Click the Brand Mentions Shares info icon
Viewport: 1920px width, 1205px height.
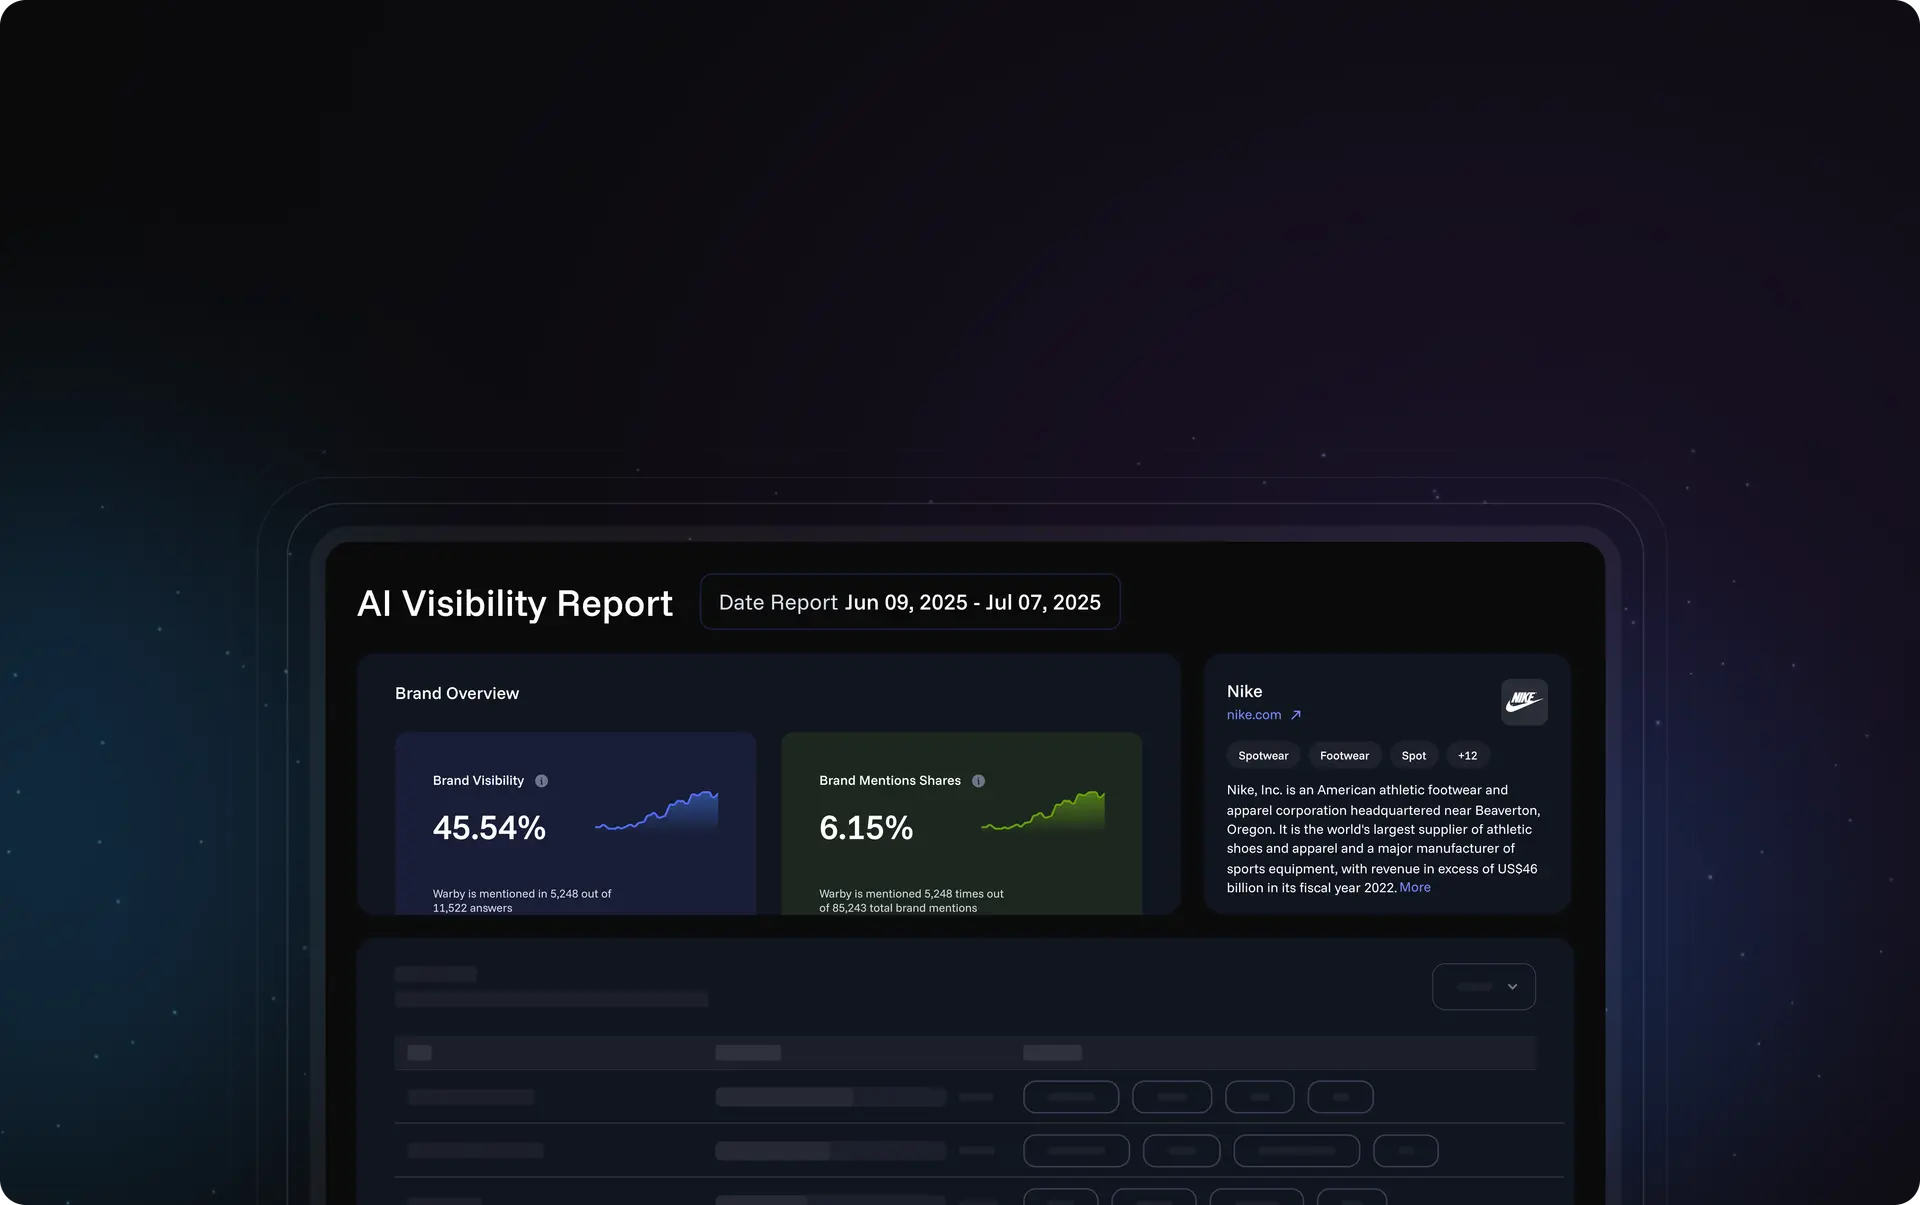pyautogui.click(x=978, y=781)
